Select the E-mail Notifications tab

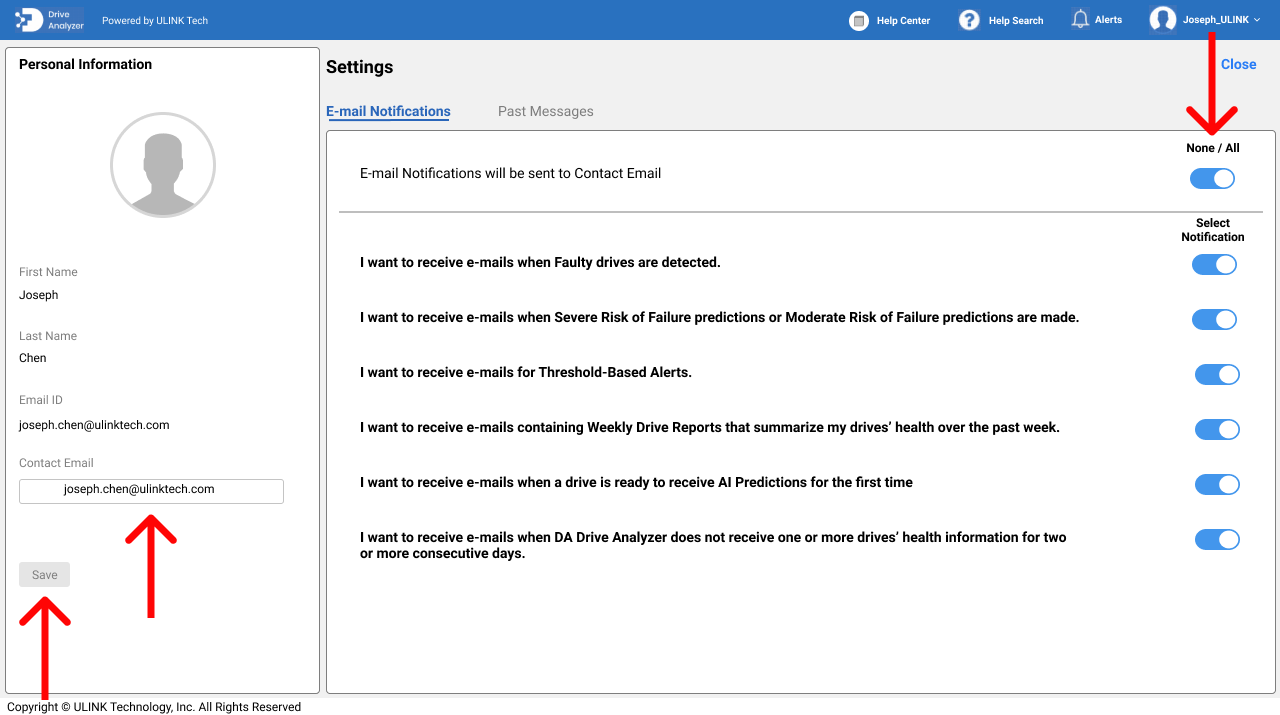[x=388, y=112]
